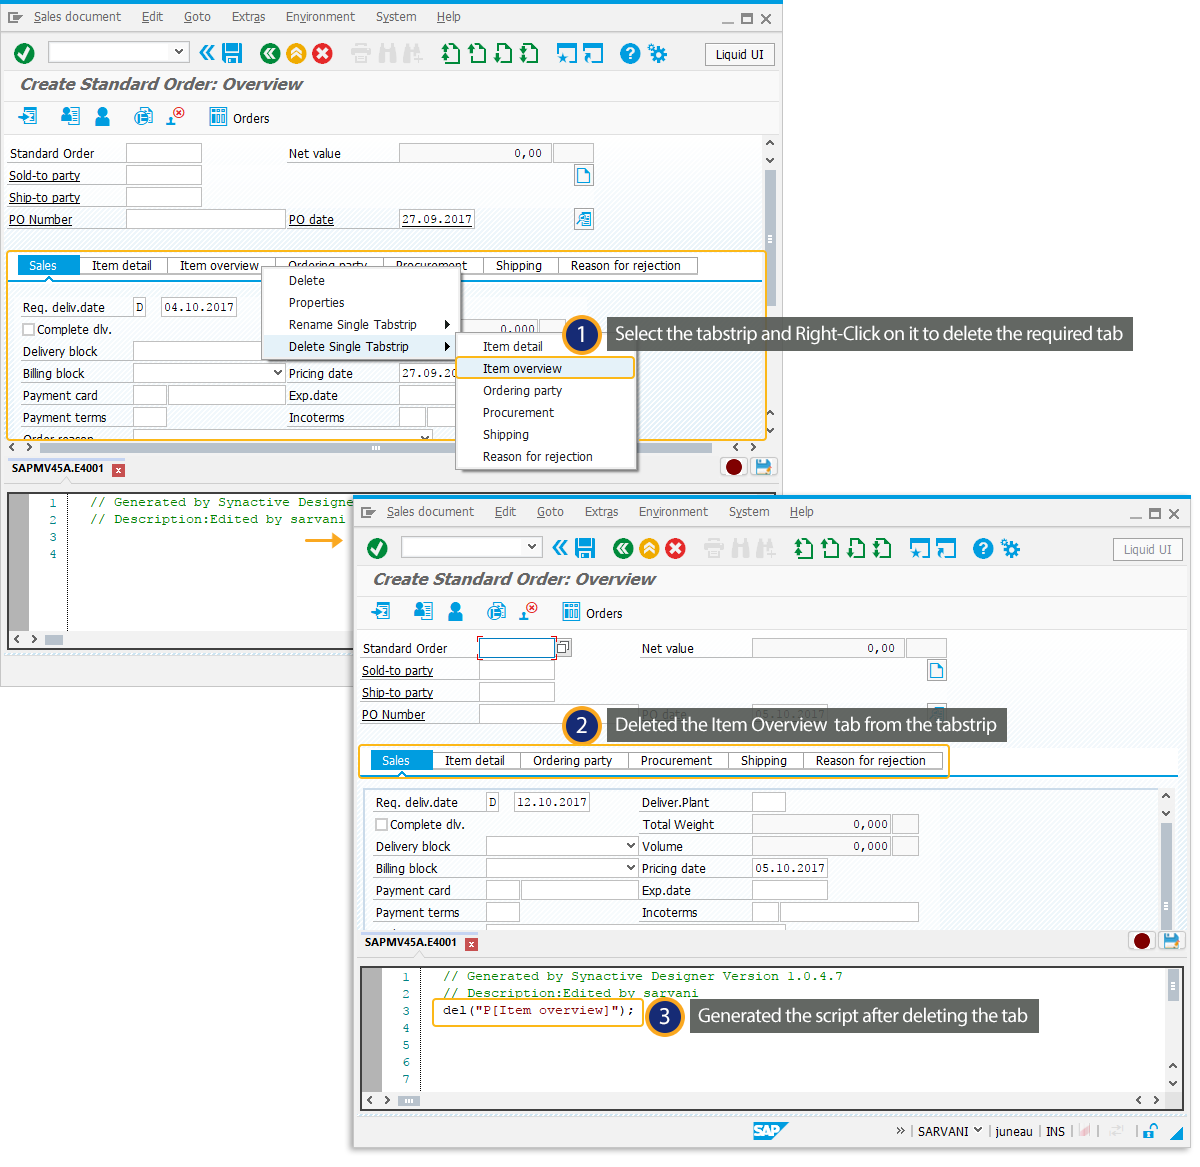Image resolution: width=1200 pixels, height=1167 pixels.
Task: Click the Sold-to party input field in back window
Action: click(x=164, y=175)
